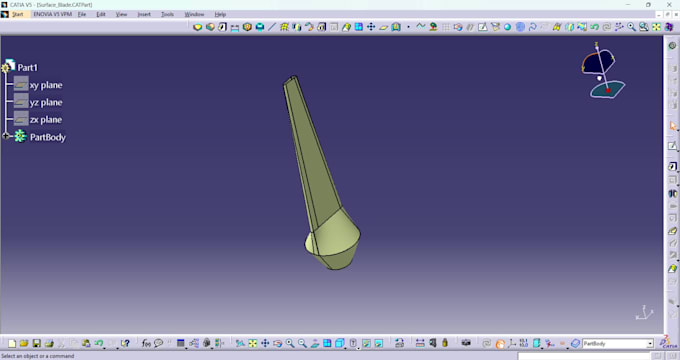The width and height of the screenshot is (680, 360).
Task: Open the Insert menu
Action: pyautogui.click(x=144, y=14)
